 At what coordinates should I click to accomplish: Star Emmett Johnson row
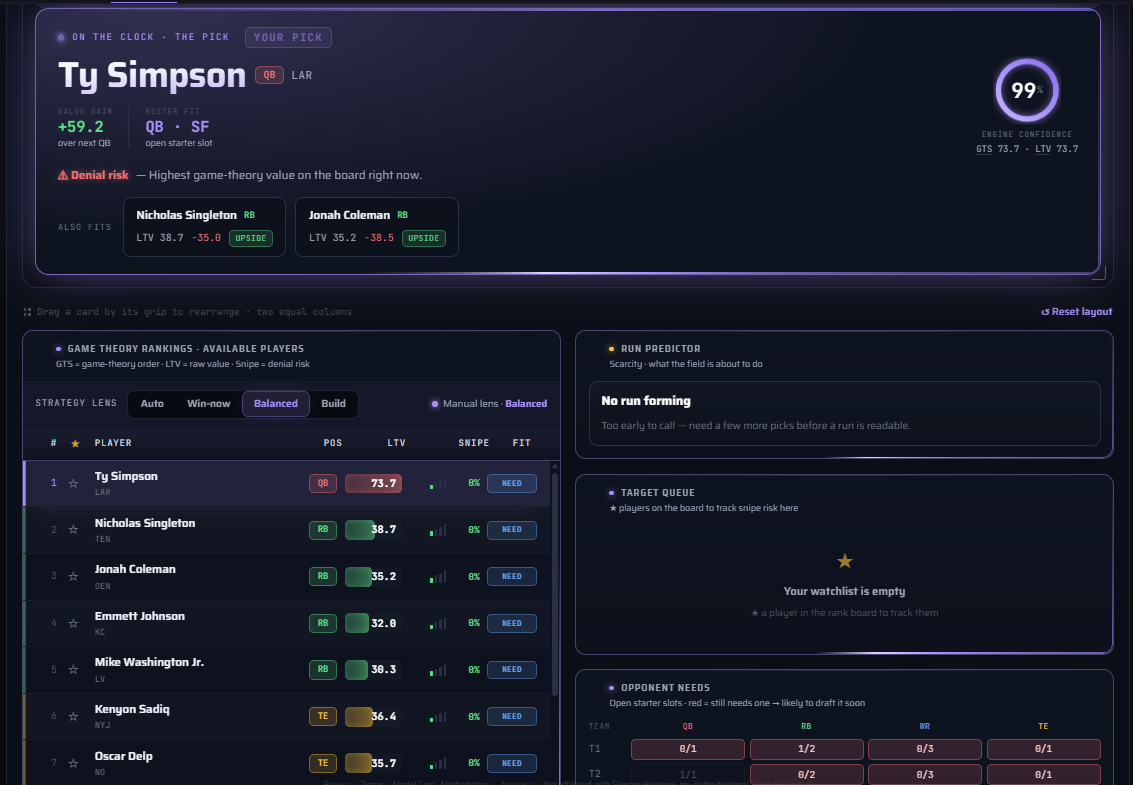(x=73, y=623)
